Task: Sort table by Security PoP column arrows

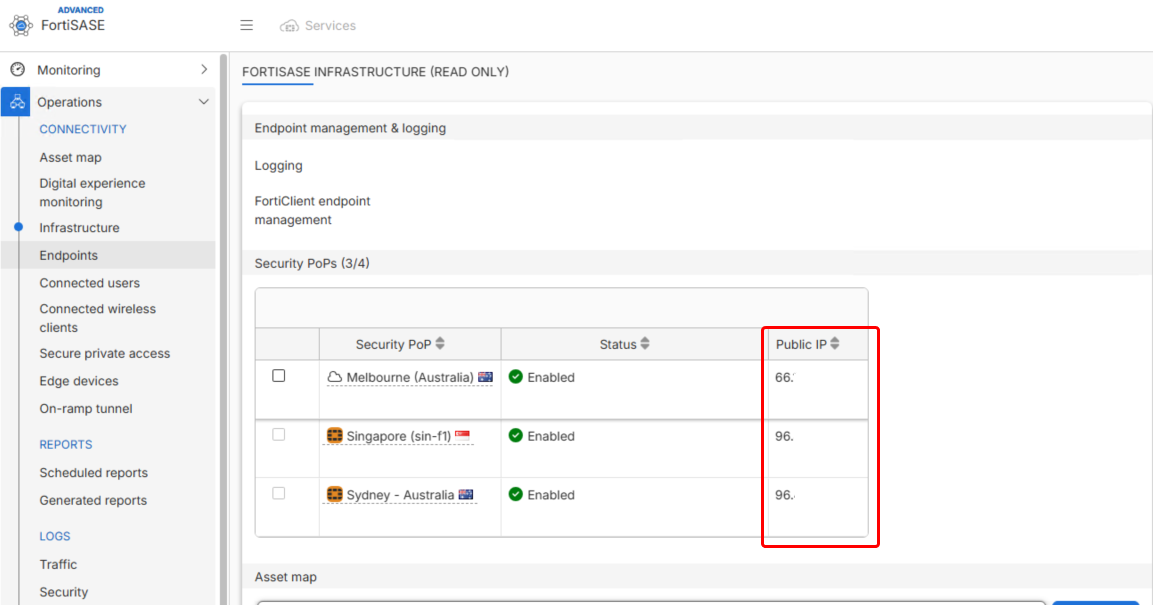Action: 440,343
